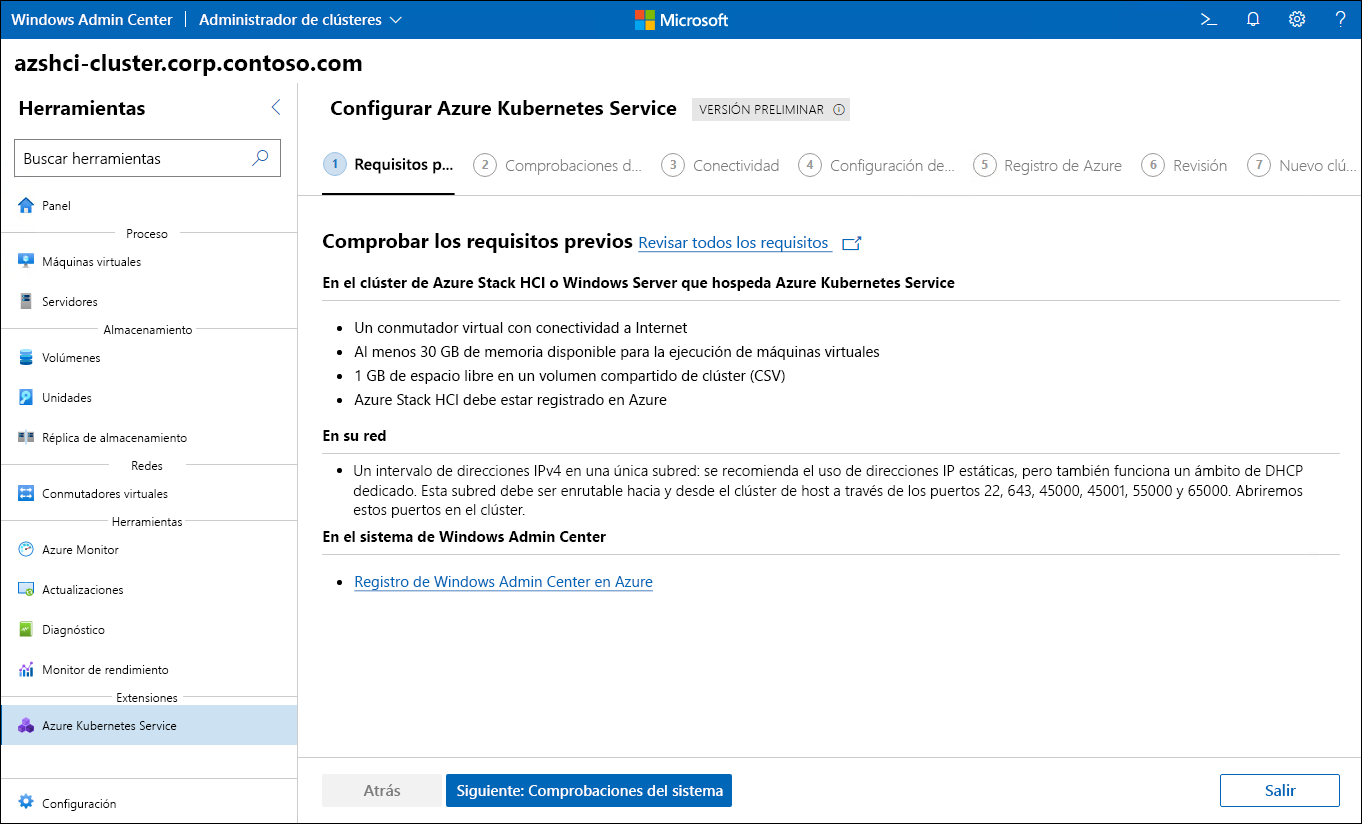Screen dimensions: 1362x824
Task: Click the Servidores icon
Action: [26, 301]
